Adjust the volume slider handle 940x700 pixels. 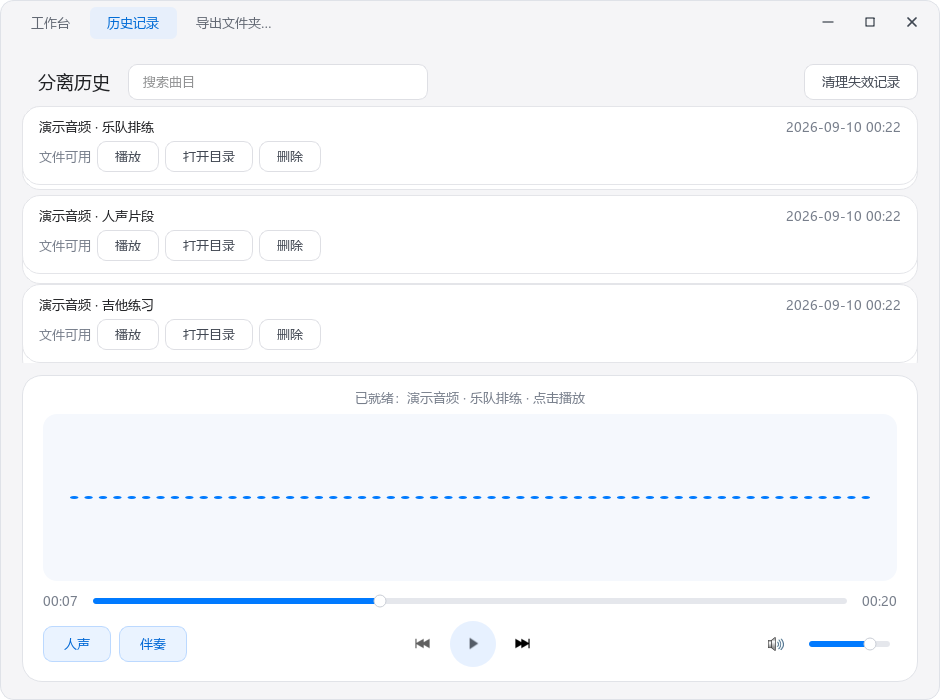click(869, 644)
